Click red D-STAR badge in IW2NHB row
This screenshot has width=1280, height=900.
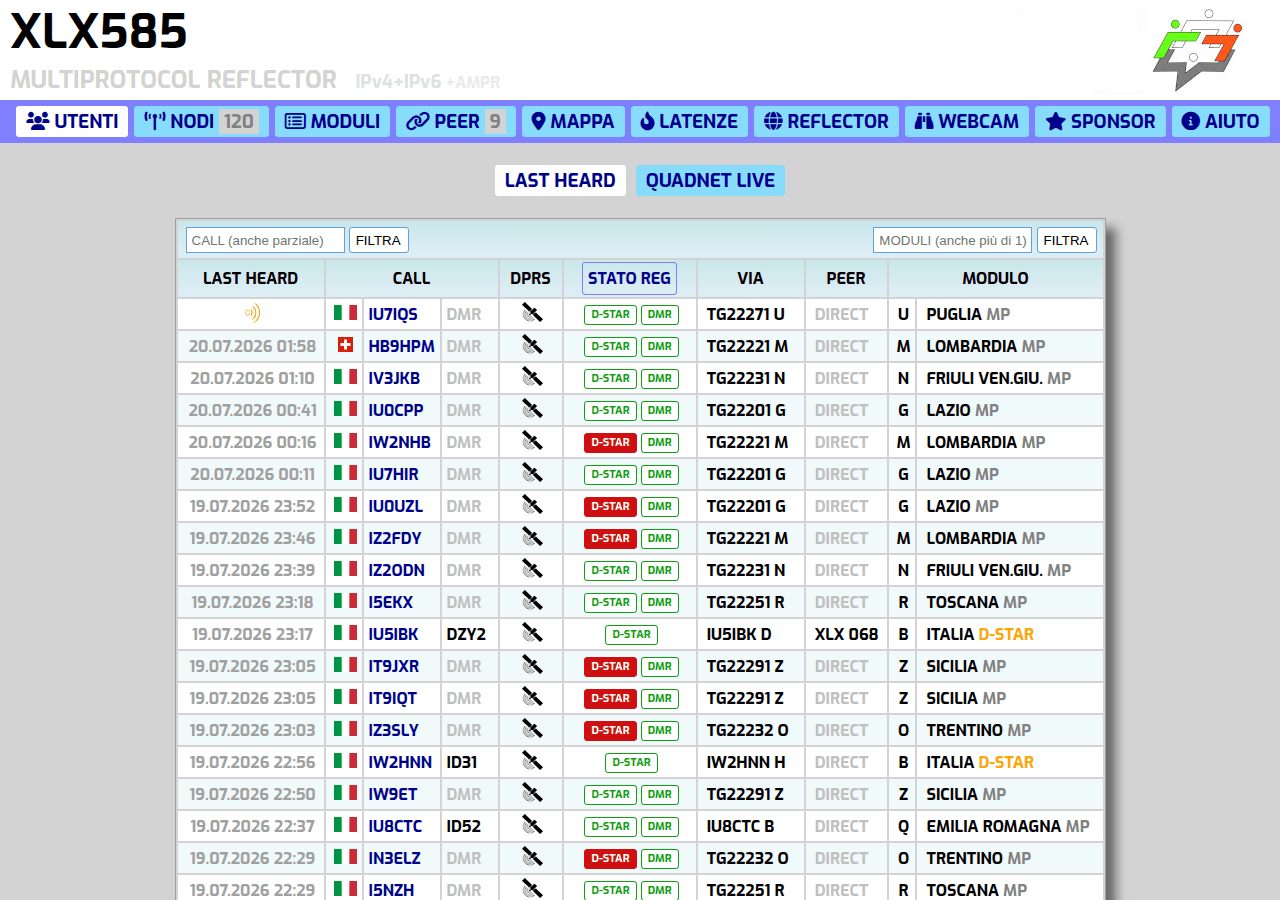click(x=610, y=442)
